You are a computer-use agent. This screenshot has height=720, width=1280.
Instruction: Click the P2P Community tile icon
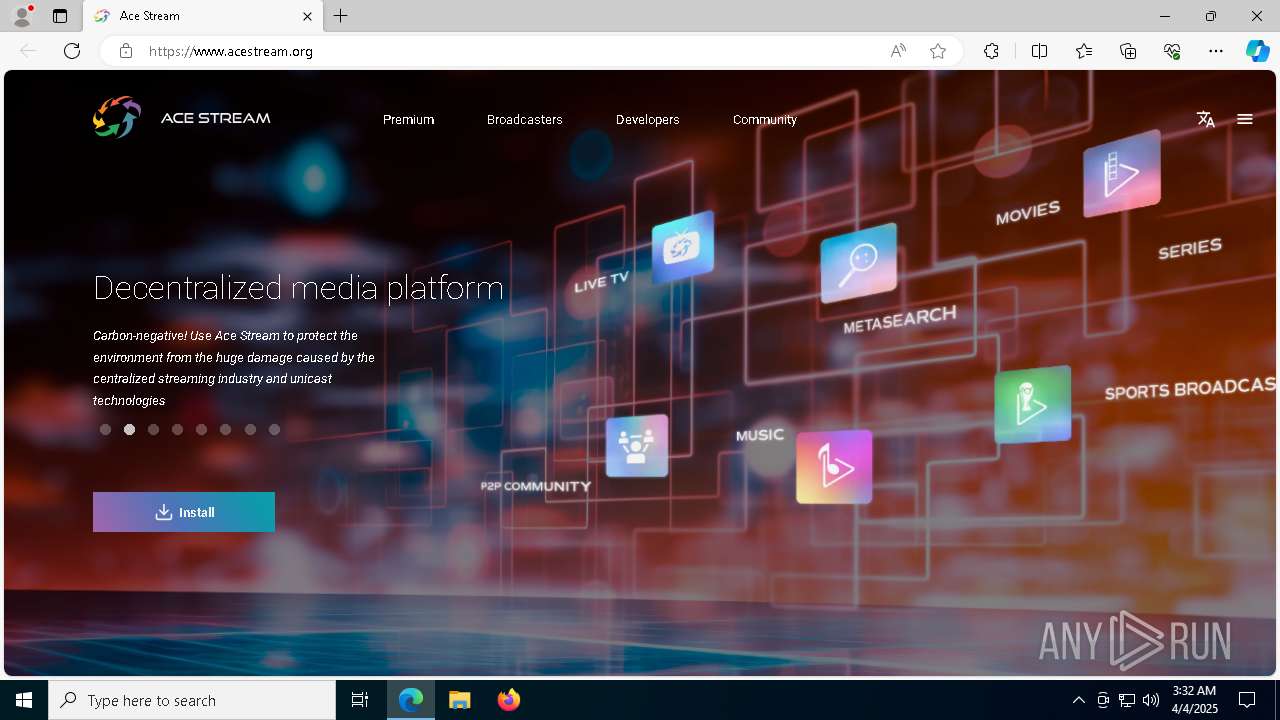[x=637, y=445]
